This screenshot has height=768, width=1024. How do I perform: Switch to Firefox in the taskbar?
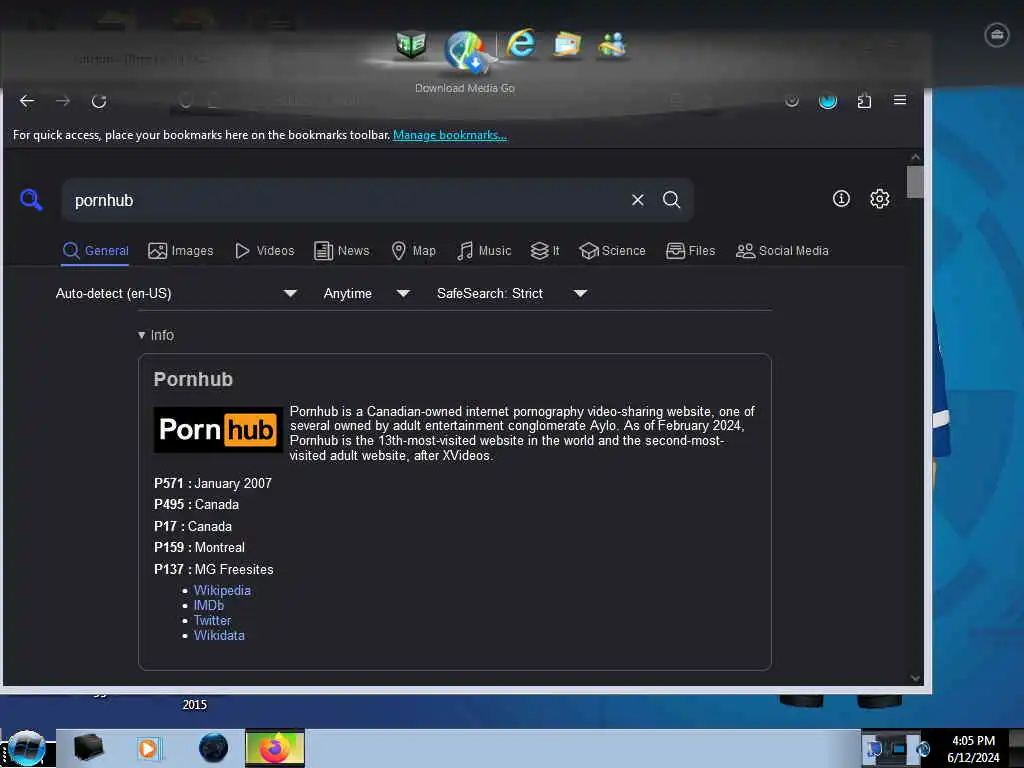[x=275, y=748]
